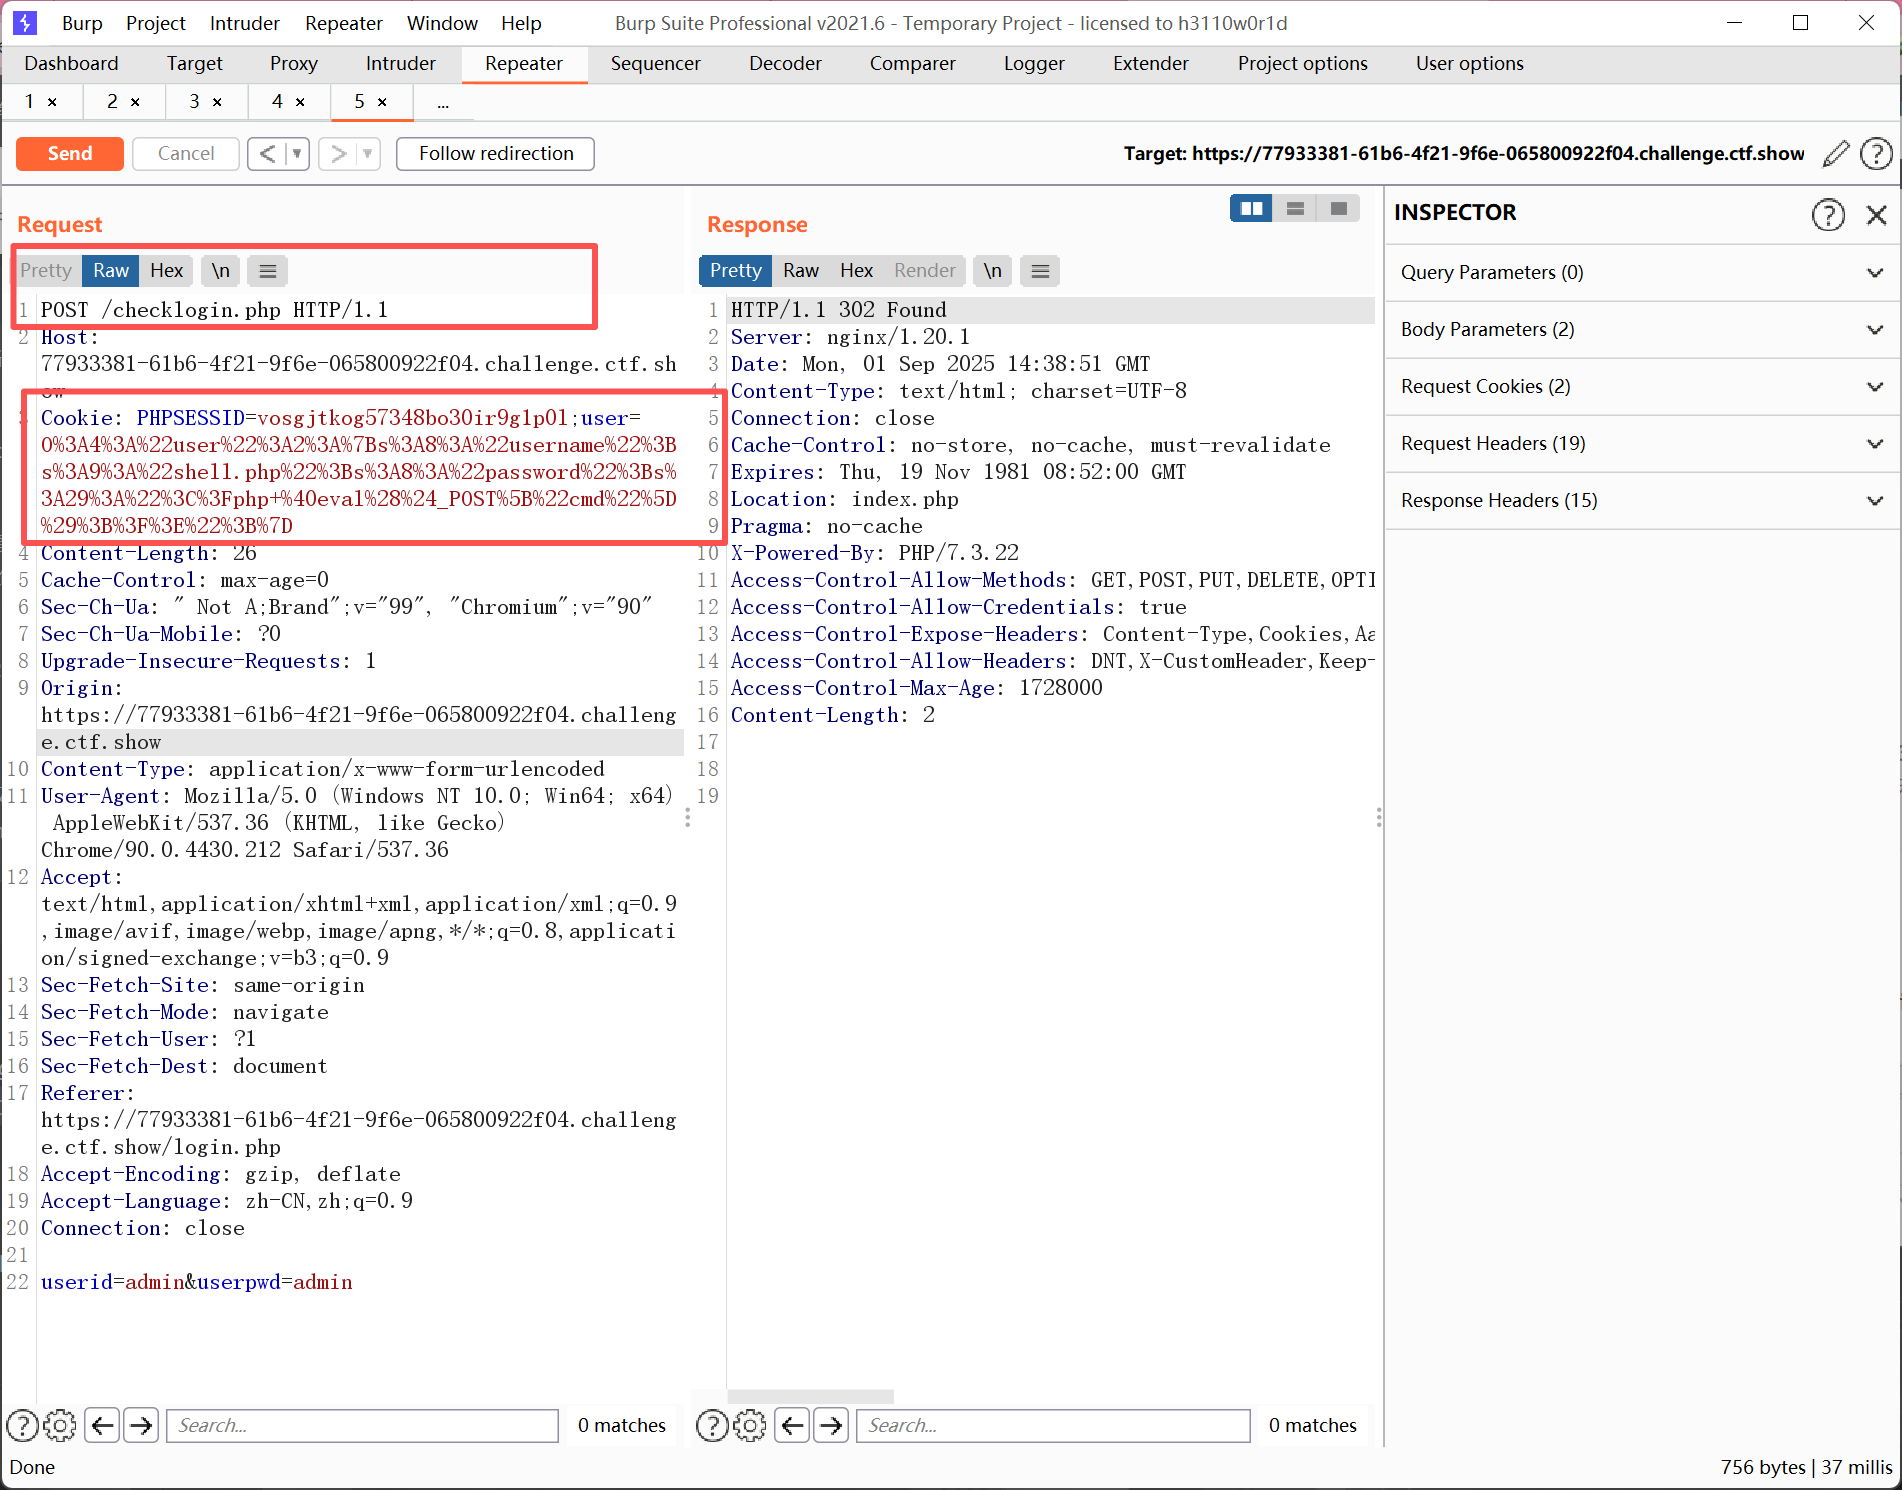Click the response horizontal scrollbar

pyautogui.click(x=811, y=1396)
